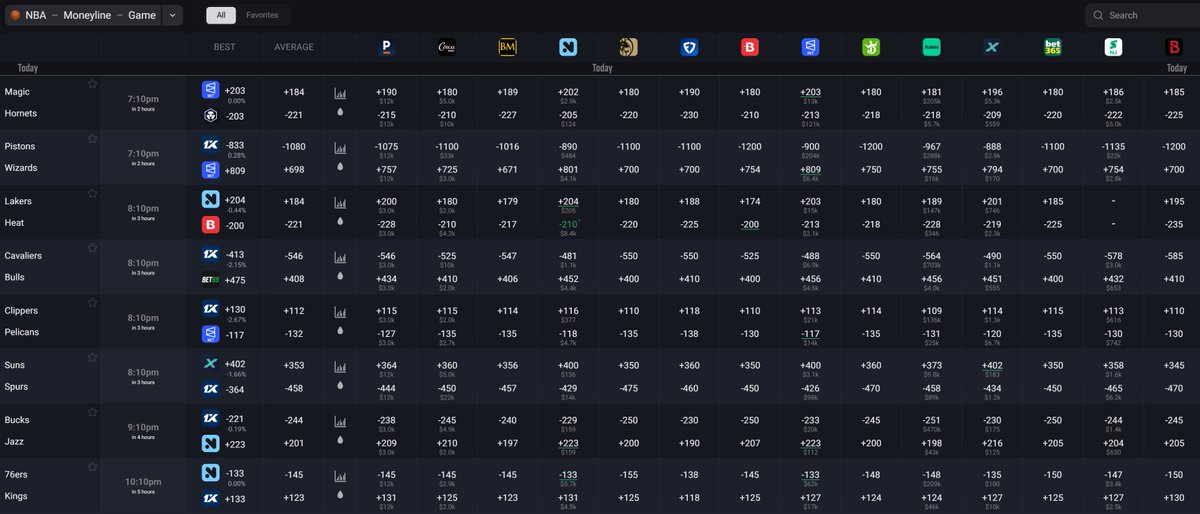Select the Pistons team name
The width and height of the screenshot is (1200, 514).
pyautogui.click(x=20, y=146)
